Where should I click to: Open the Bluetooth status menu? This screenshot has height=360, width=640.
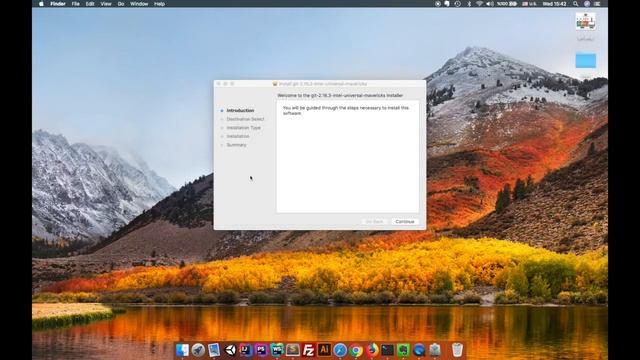(x=469, y=4)
